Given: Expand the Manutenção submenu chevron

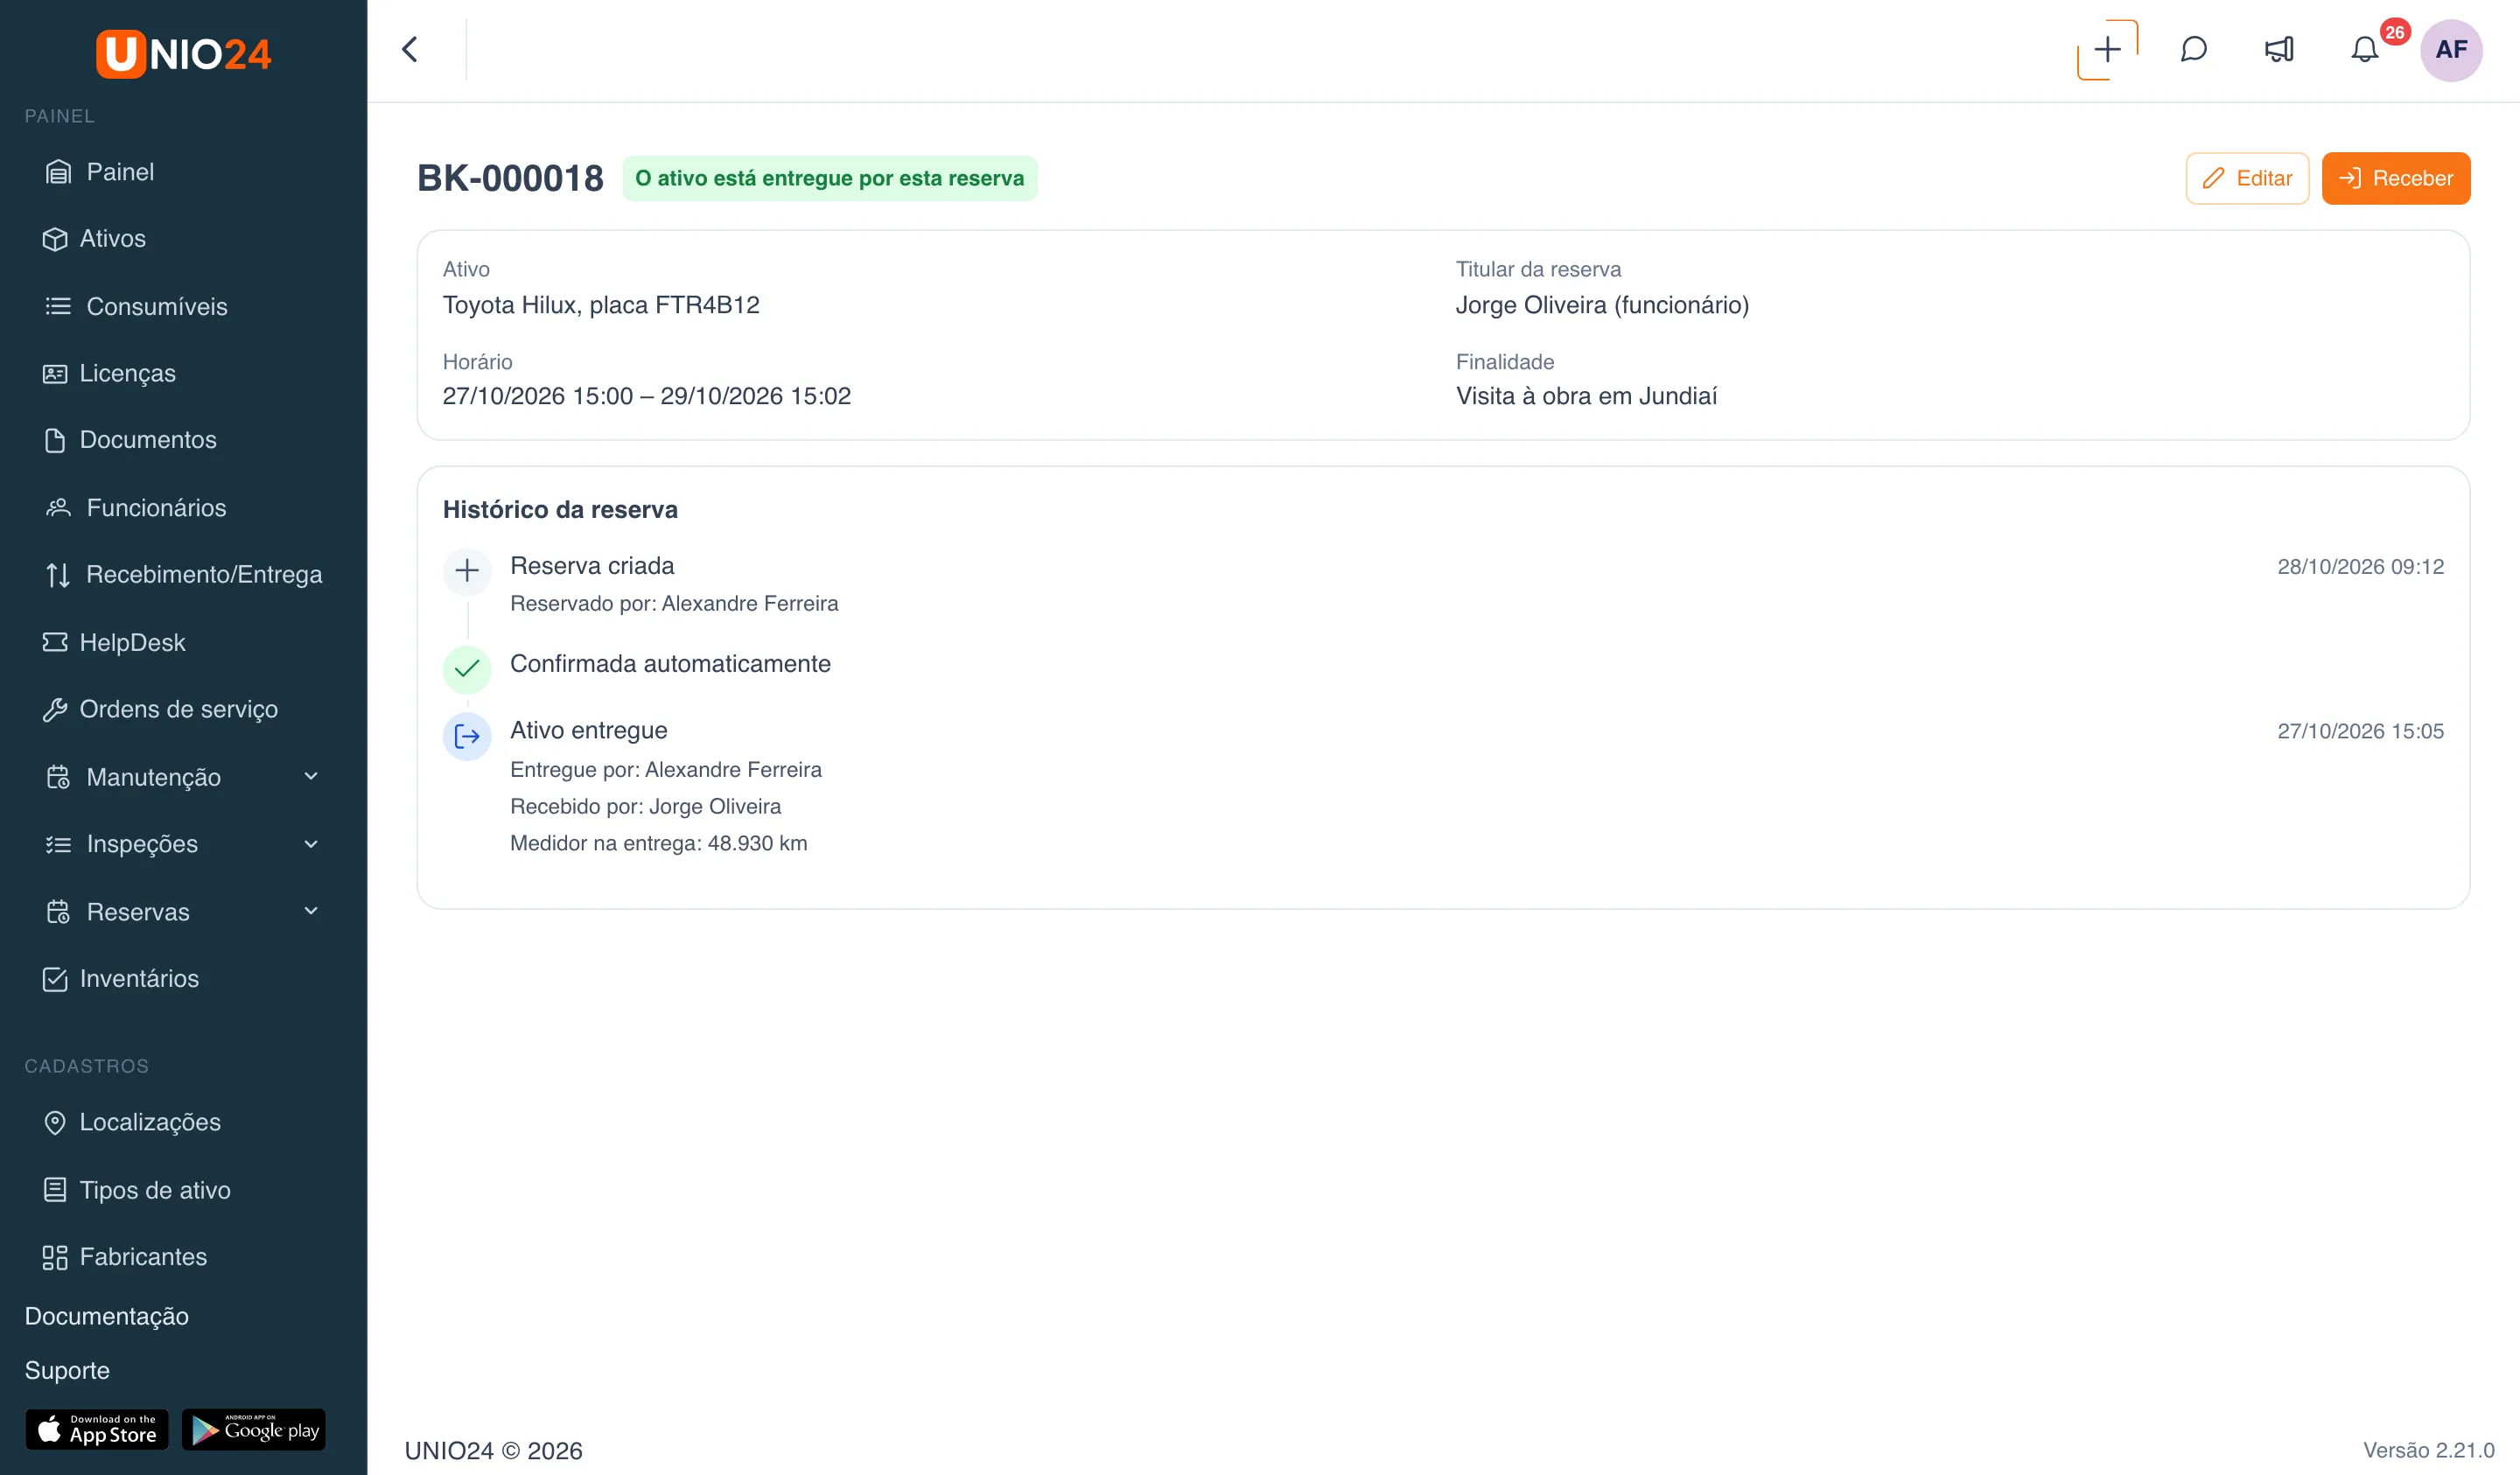Looking at the screenshot, I should [311, 777].
